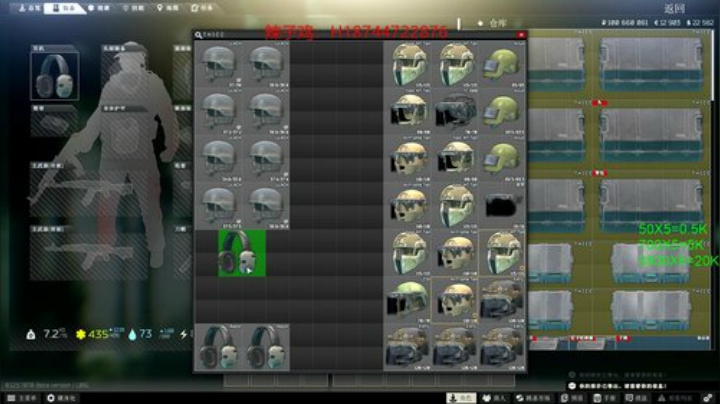Select the equipped headset in earpiece slot

pyautogui.click(x=54, y=76)
